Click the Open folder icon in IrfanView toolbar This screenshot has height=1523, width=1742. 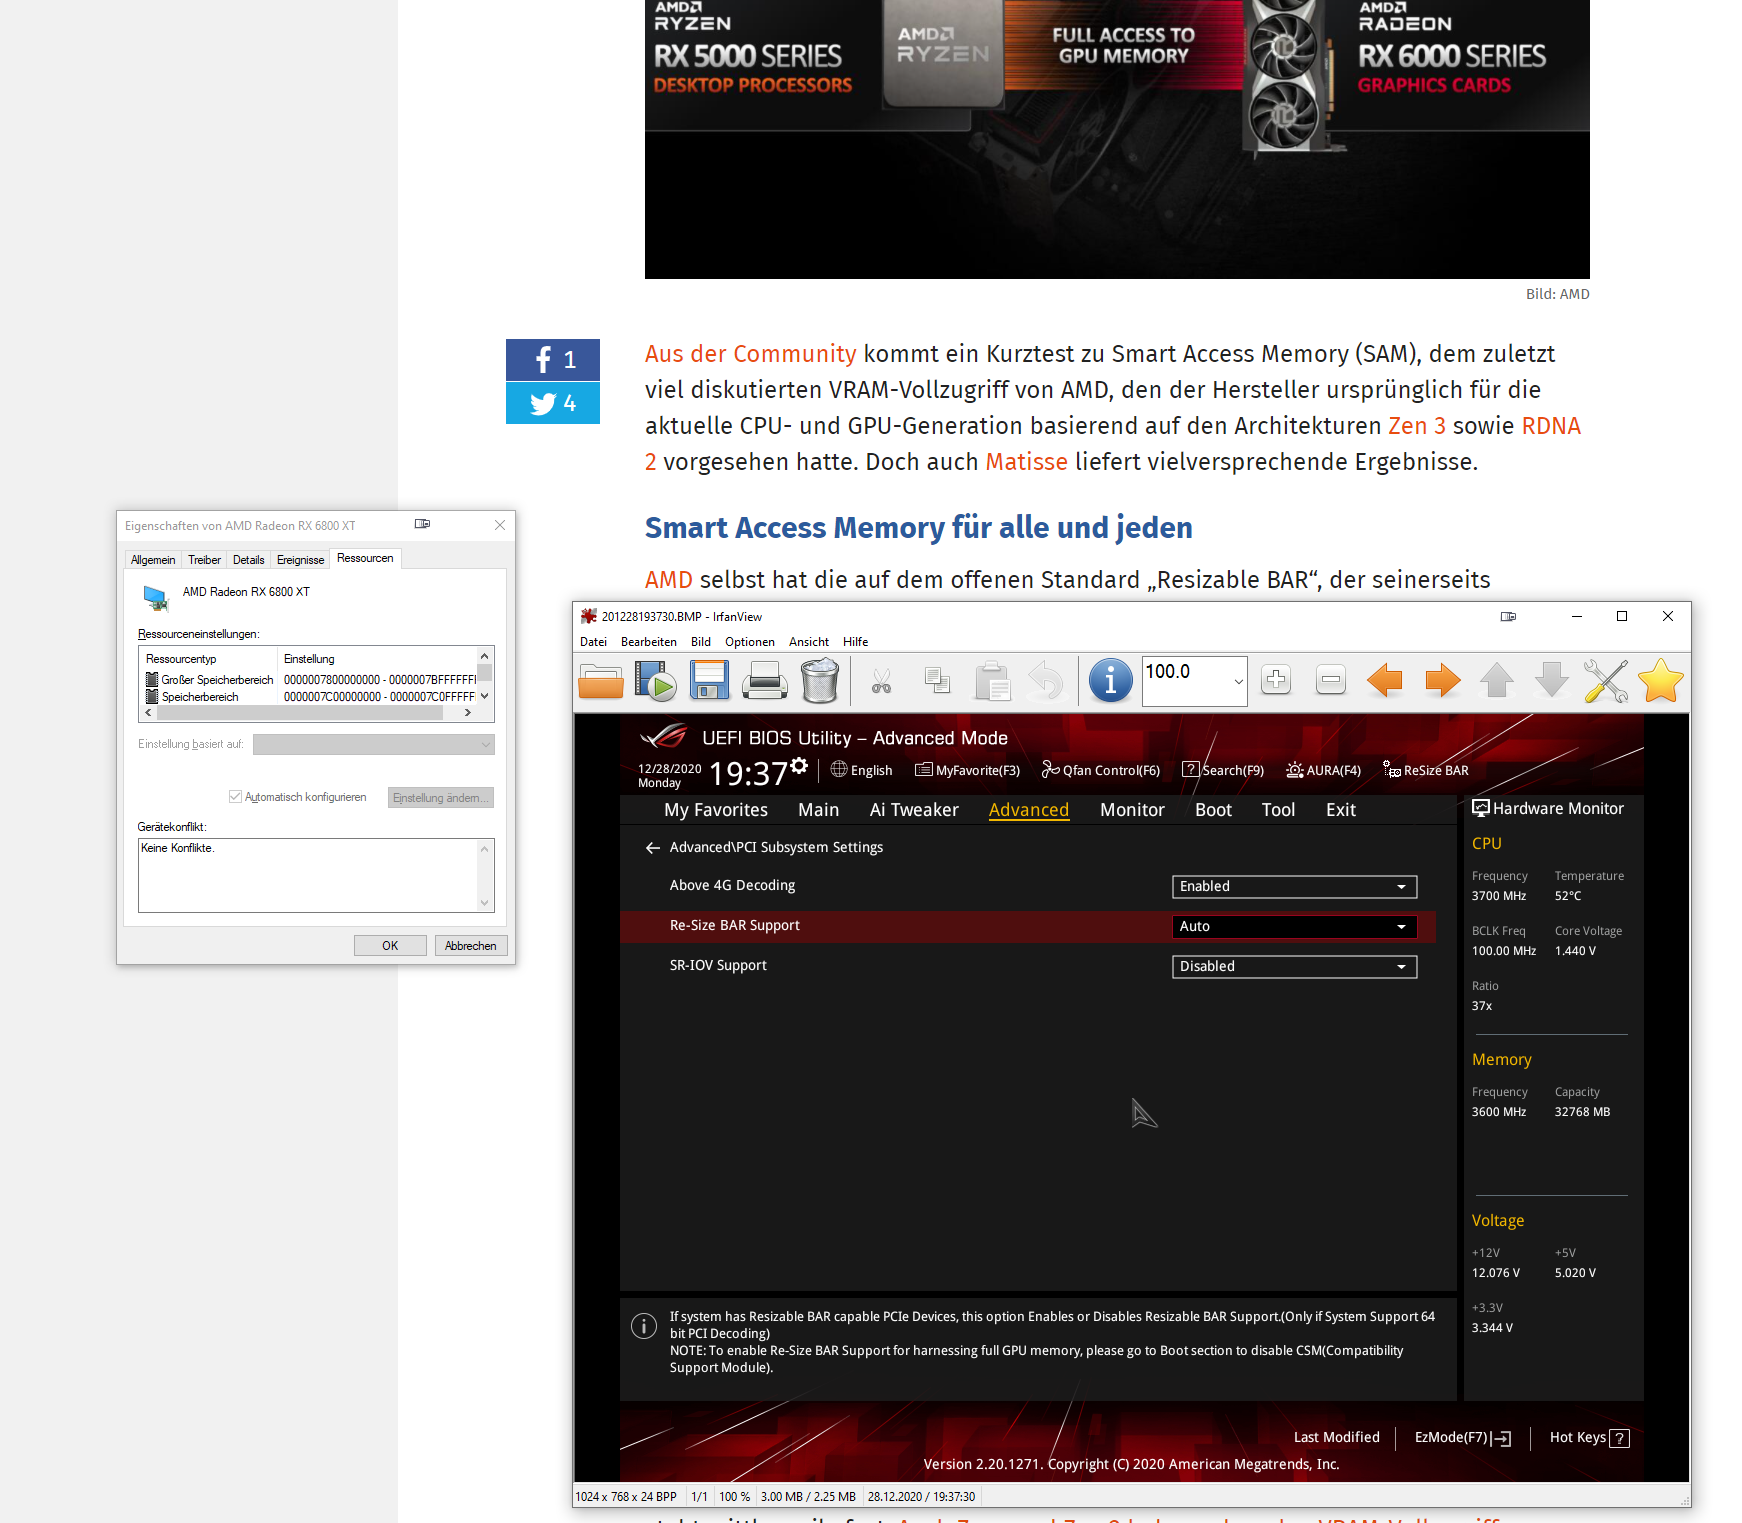pos(601,681)
